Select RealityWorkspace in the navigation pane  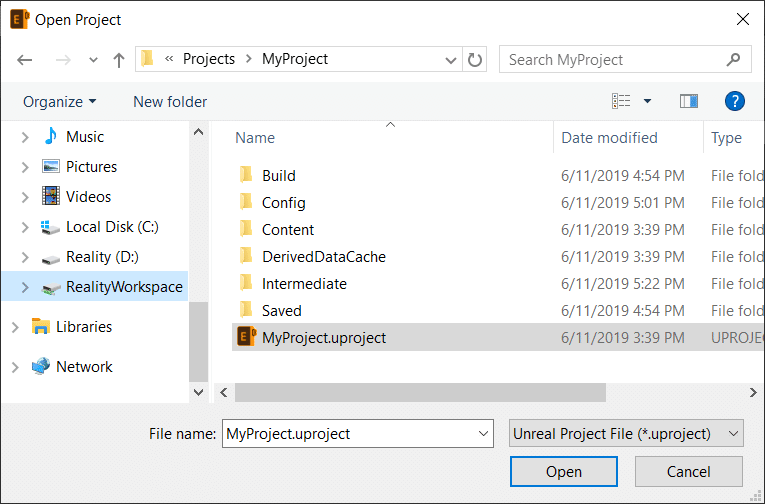coord(124,287)
